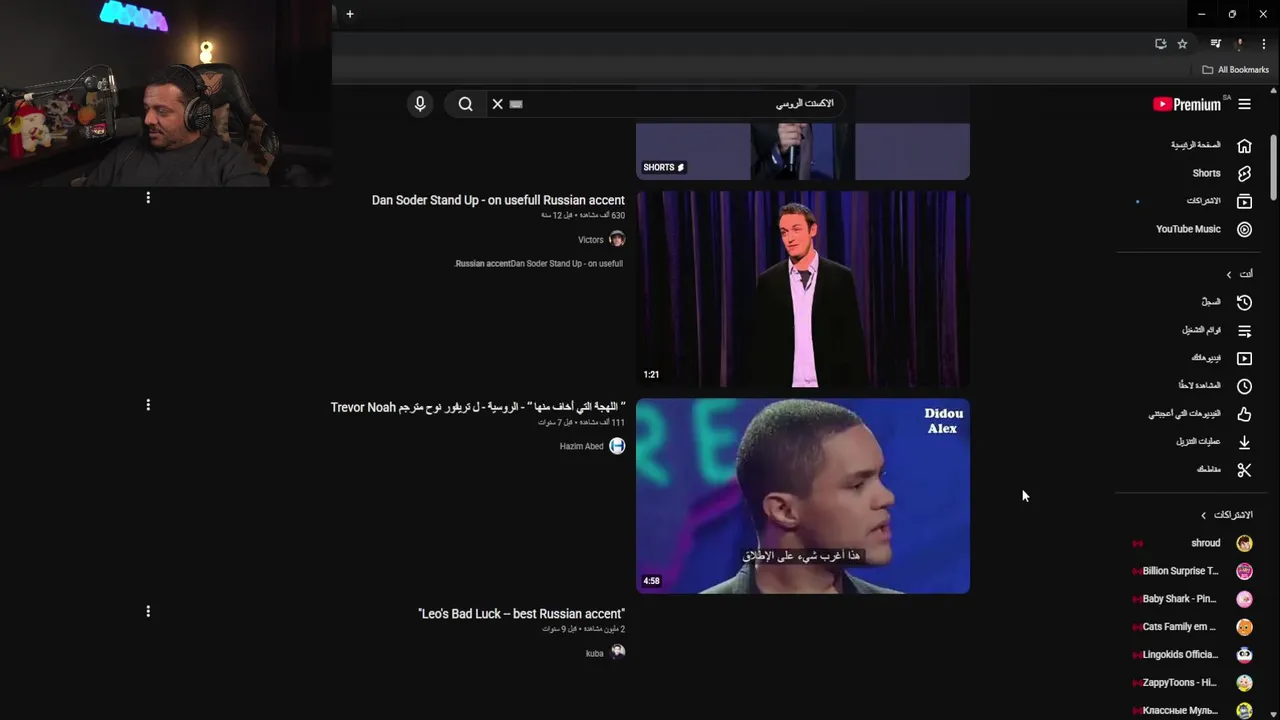The height and width of the screenshot is (720, 1280).
Task: Click Baby Shark channel avatar
Action: [1244, 599]
